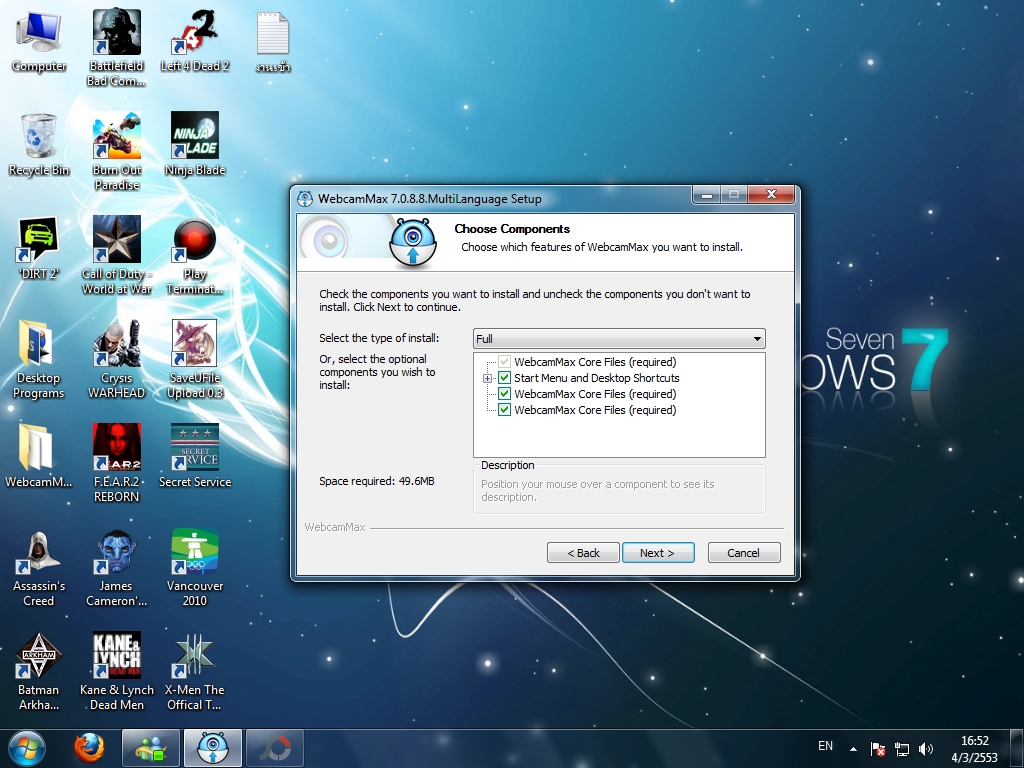Screen dimensions: 1024x768
Task: Select the Left 4 Dead 2 shortcut
Action: pos(195,42)
